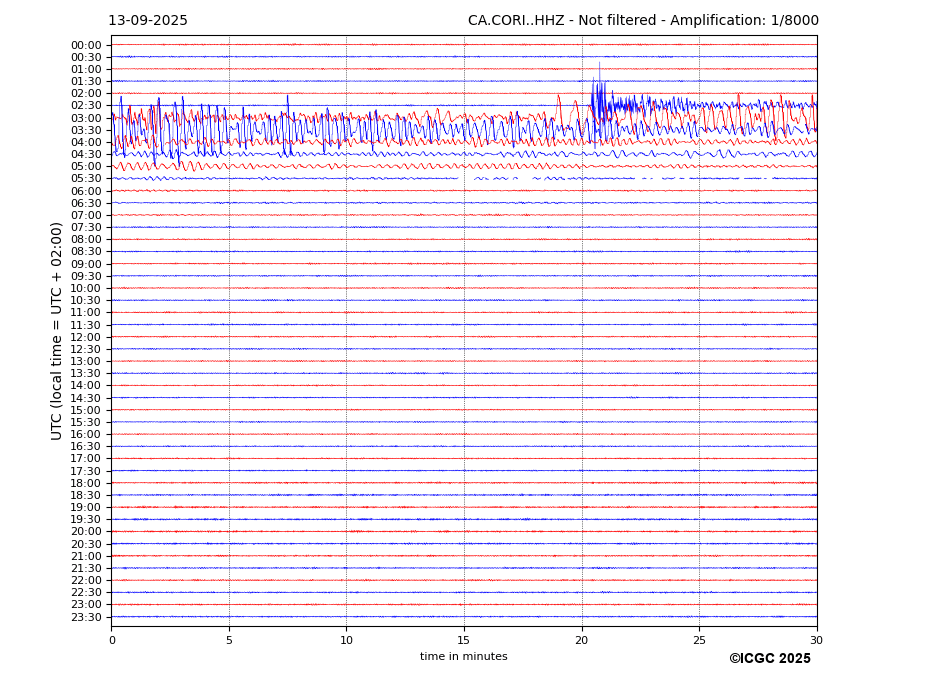Click the vertical UTC local time axis label

tap(56, 331)
